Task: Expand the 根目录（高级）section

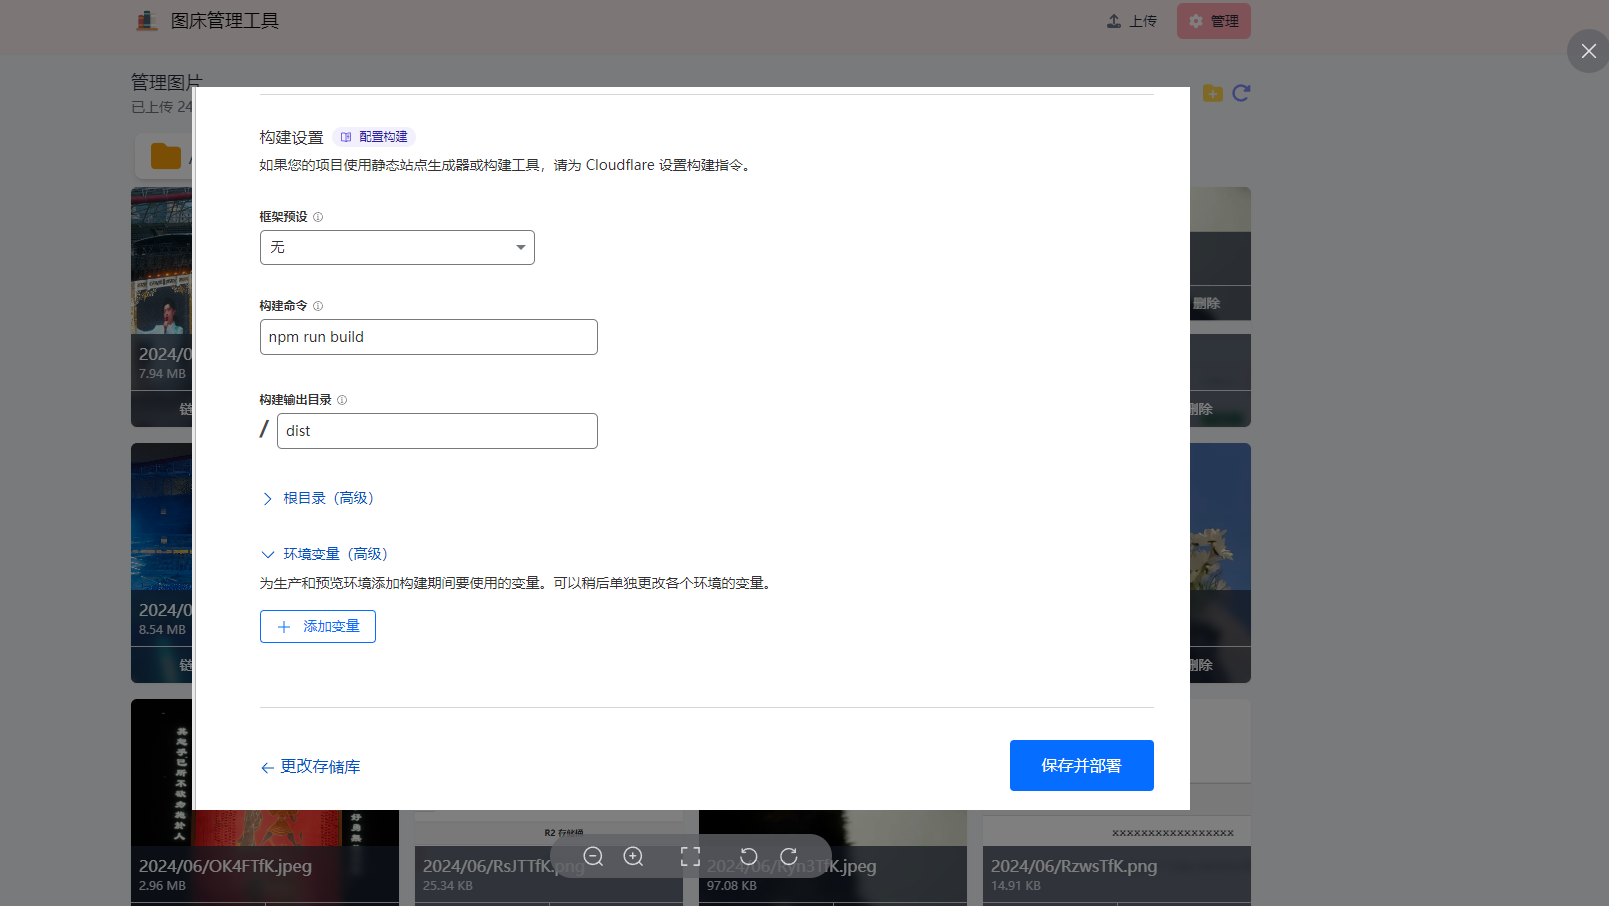Action: click(x=317, y=498)
